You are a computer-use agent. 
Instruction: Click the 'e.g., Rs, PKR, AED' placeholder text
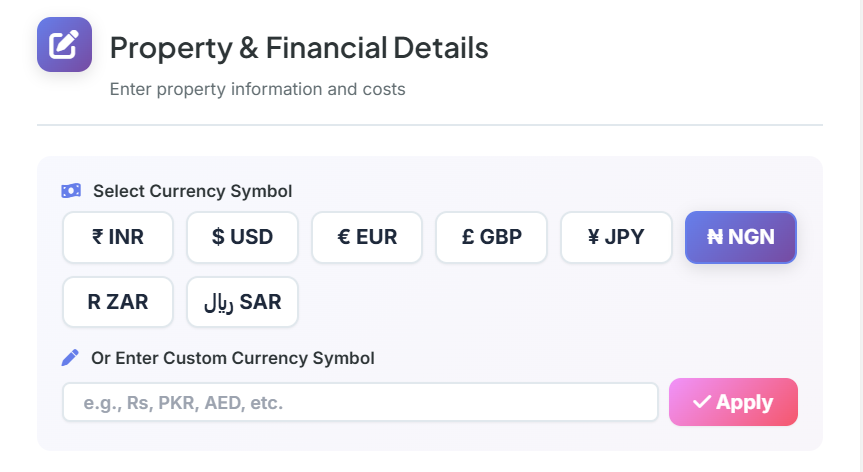pyautogui.click(x=184, y=403)
